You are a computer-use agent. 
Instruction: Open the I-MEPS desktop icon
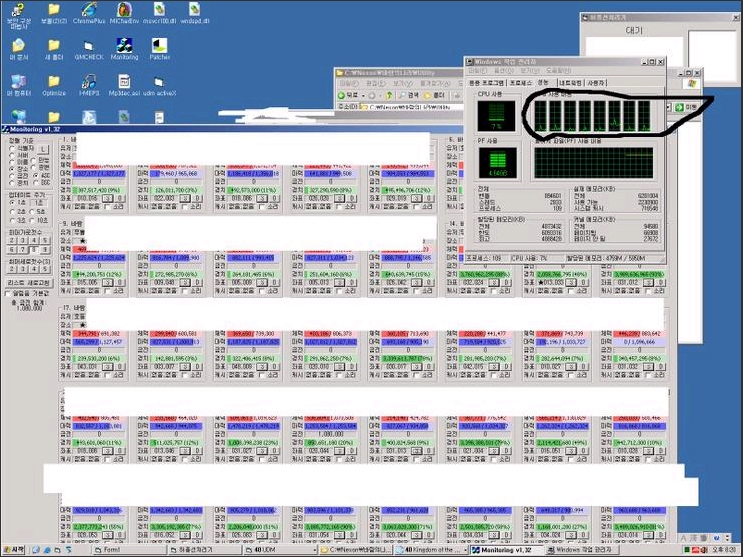(x=89, y=82)
